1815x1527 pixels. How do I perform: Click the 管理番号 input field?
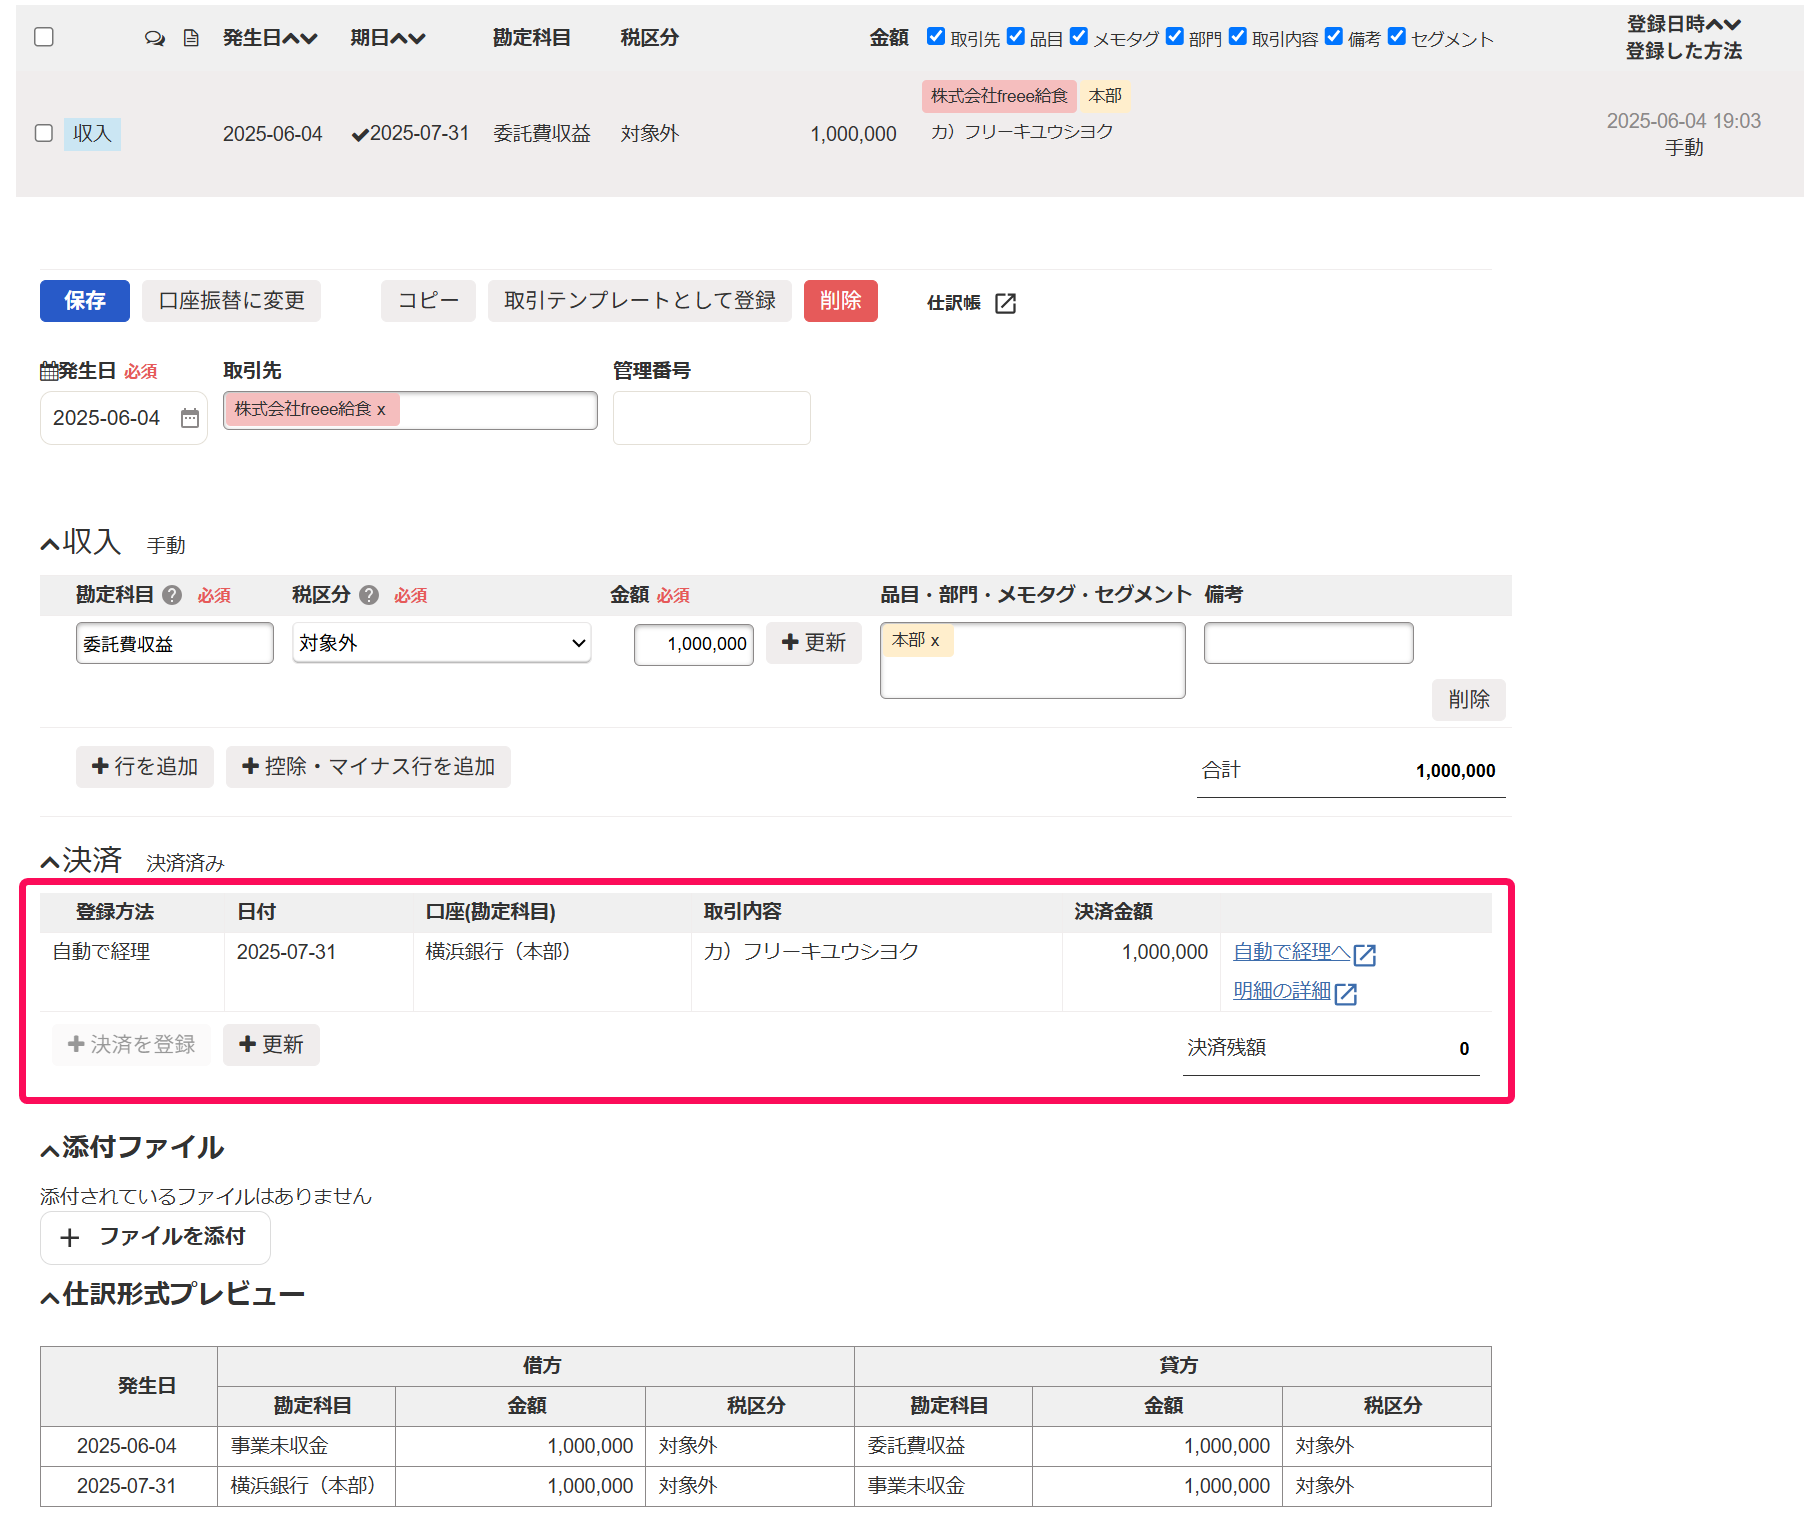712,418
